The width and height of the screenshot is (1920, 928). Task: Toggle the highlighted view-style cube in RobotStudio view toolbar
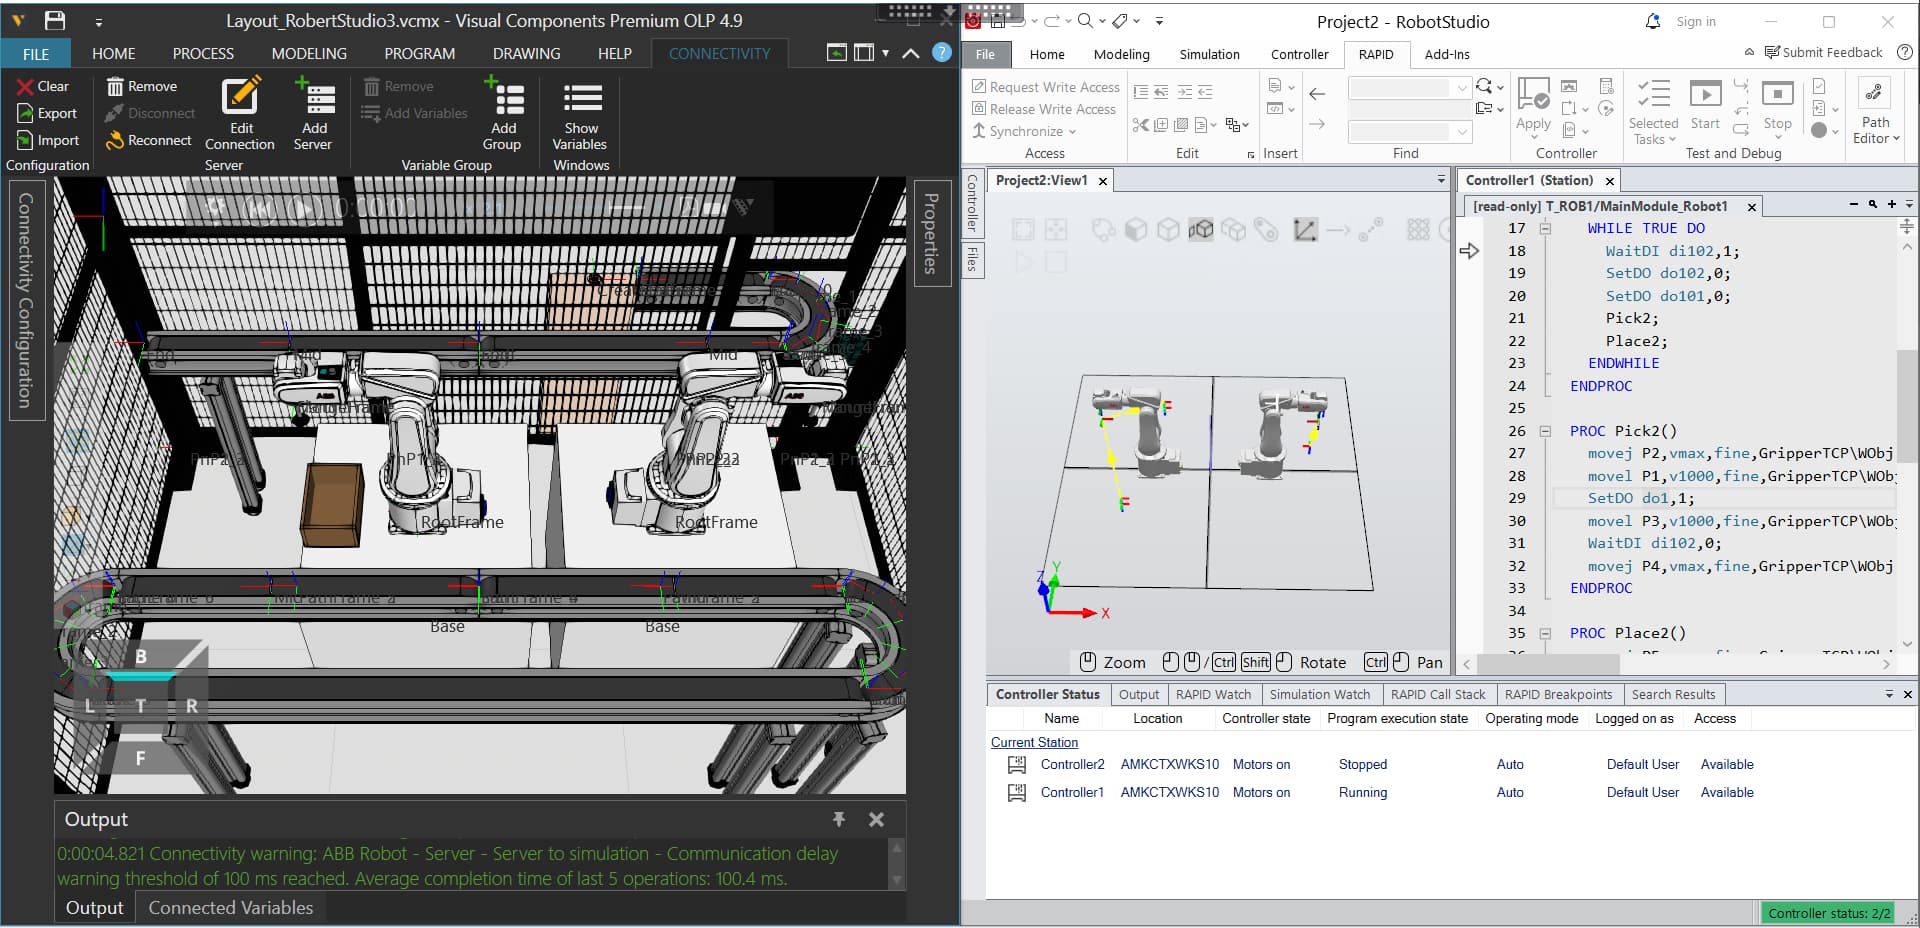pyautogui.click(x=1201, y=230)
